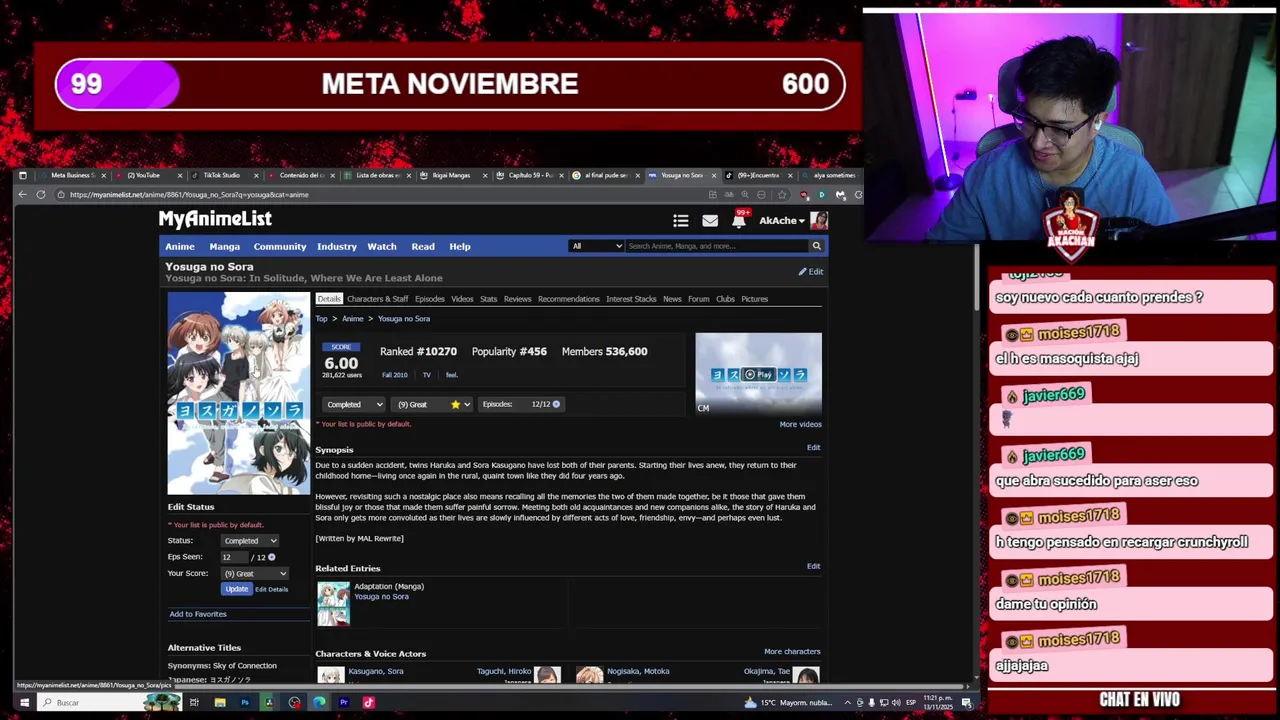Screen dimensions: 1280x720
Task: Open the browser tab actions menu icon
Action: pyautogui.click(x=22, y=175)
